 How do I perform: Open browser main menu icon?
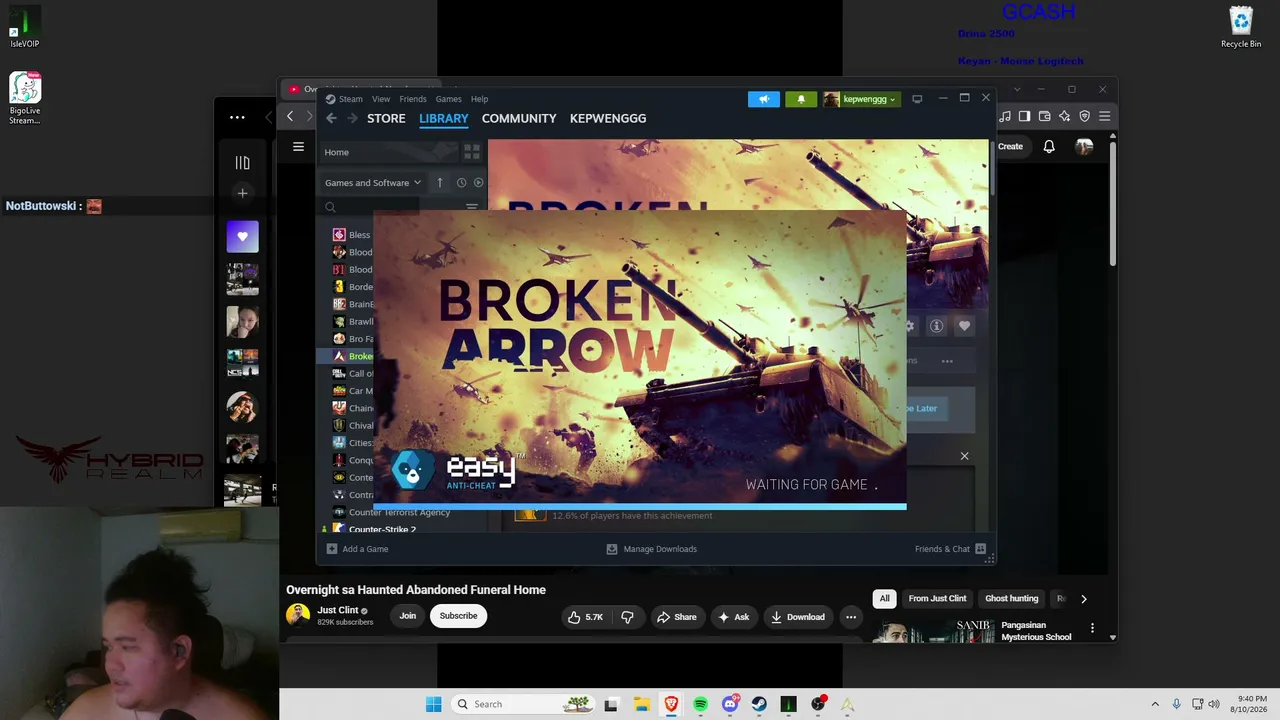[1105, 117]
